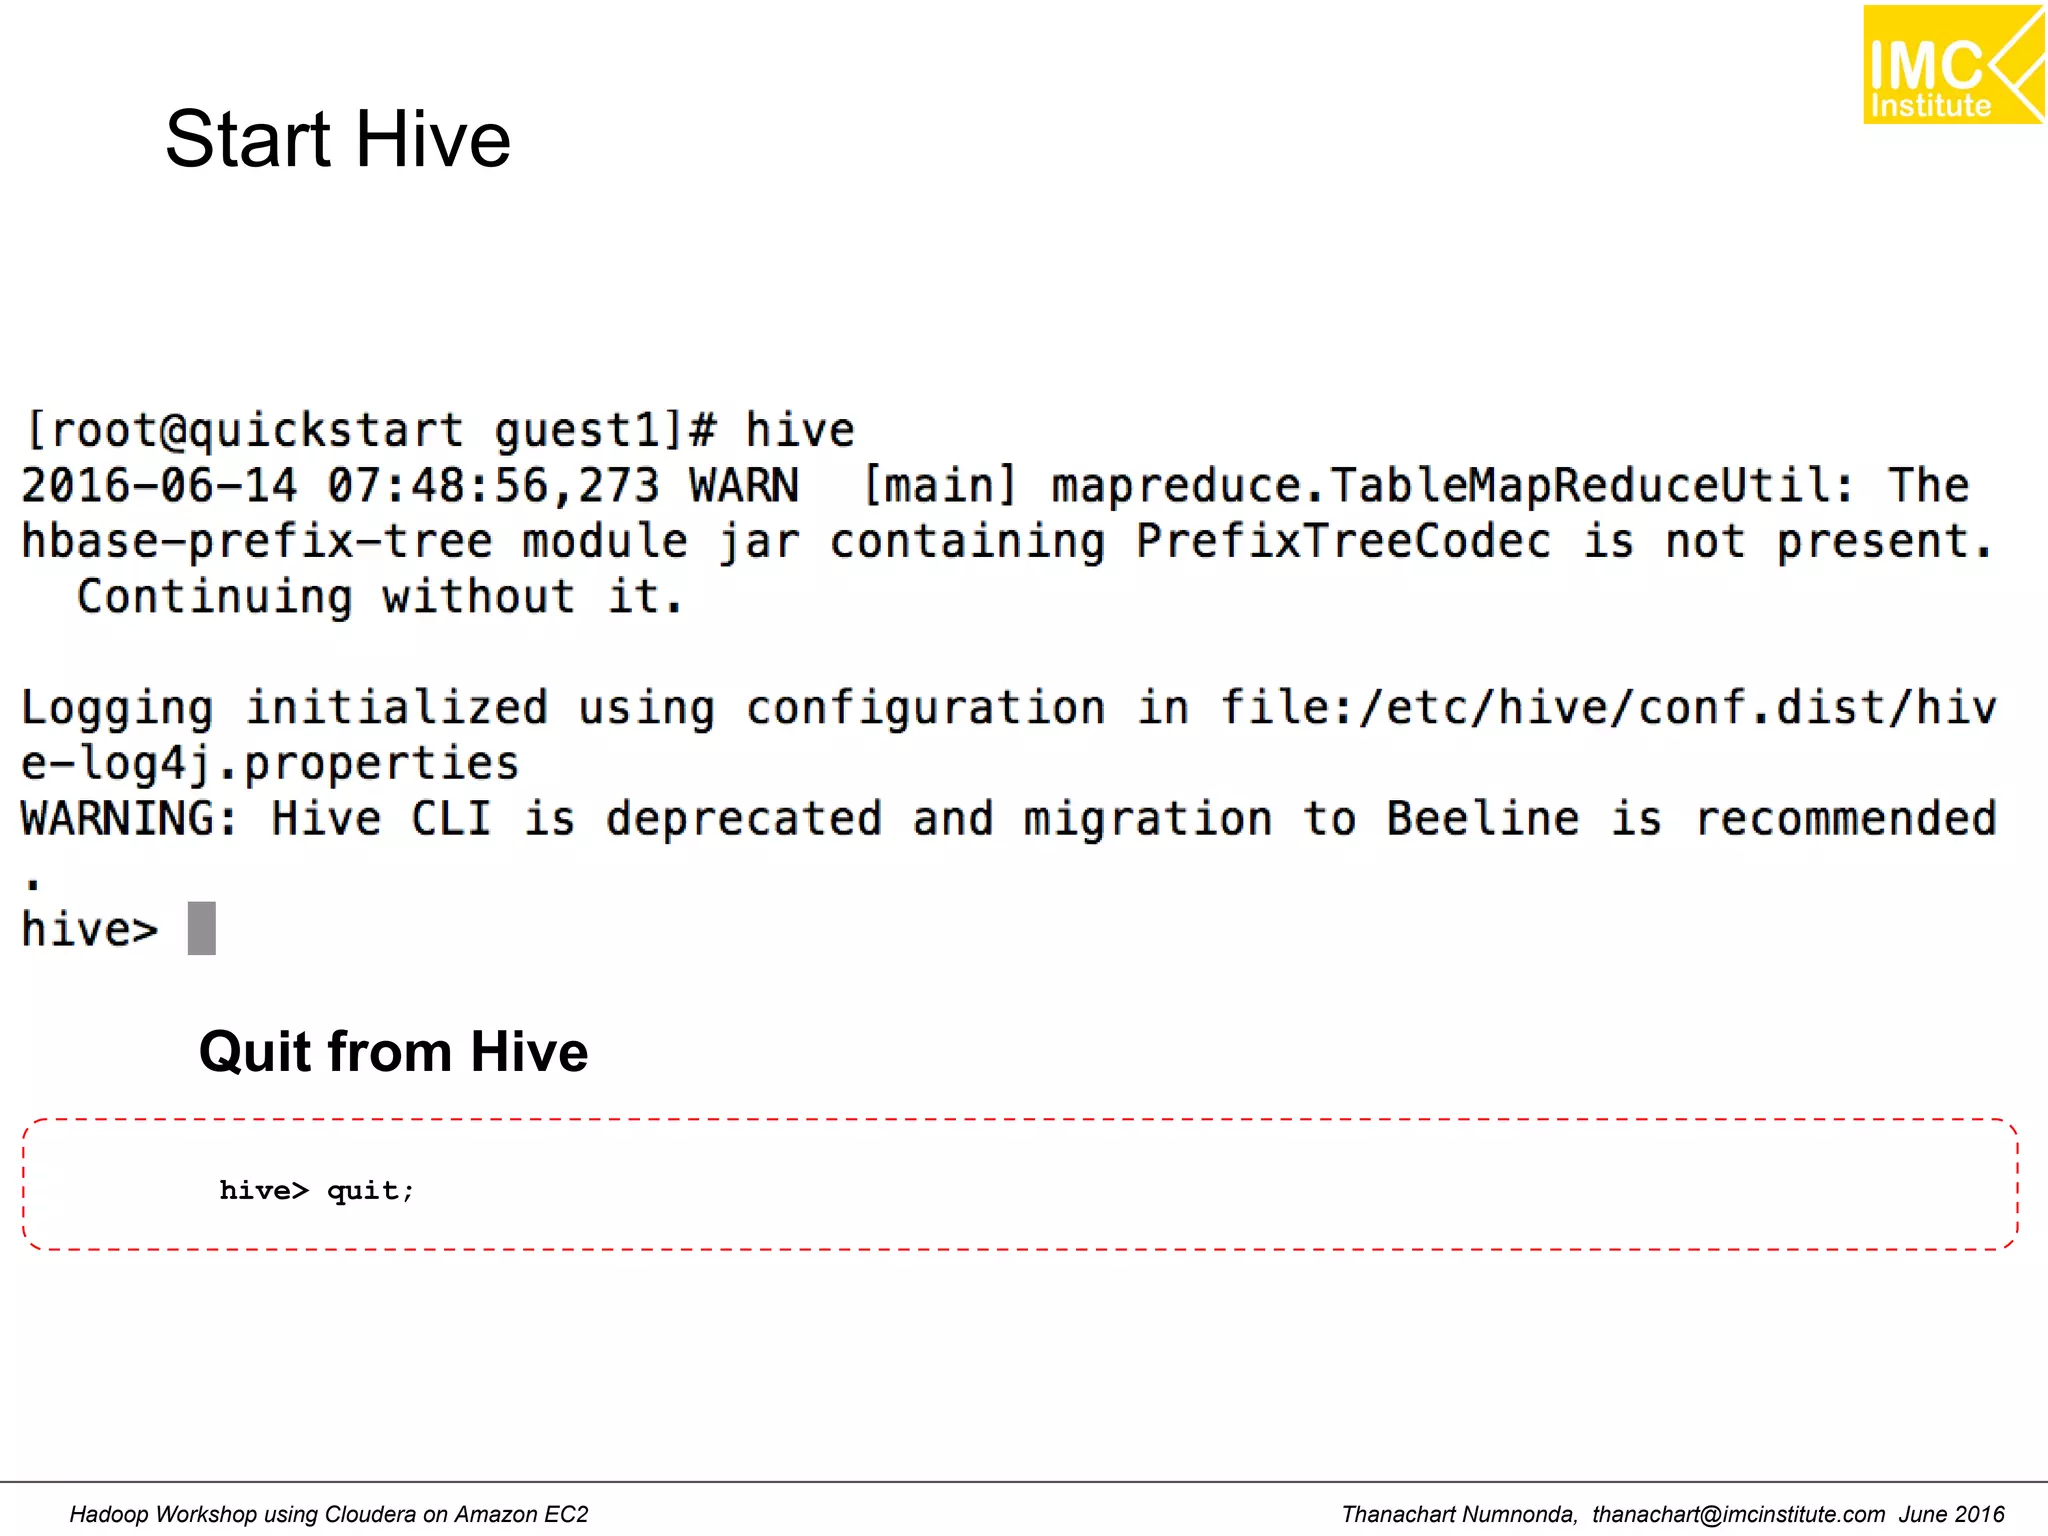Click the '[root@quickstart guest1]# hive' command line
The width and height of the screenshot is (2048, 1536).
click(x=440, y=431)
